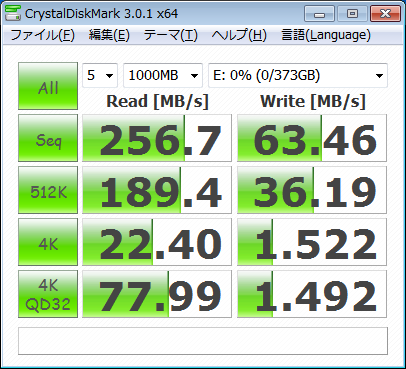Start the 4K random test
This screenshot has height=369, width=406.
pyautogui.click(x=48, y=242)
